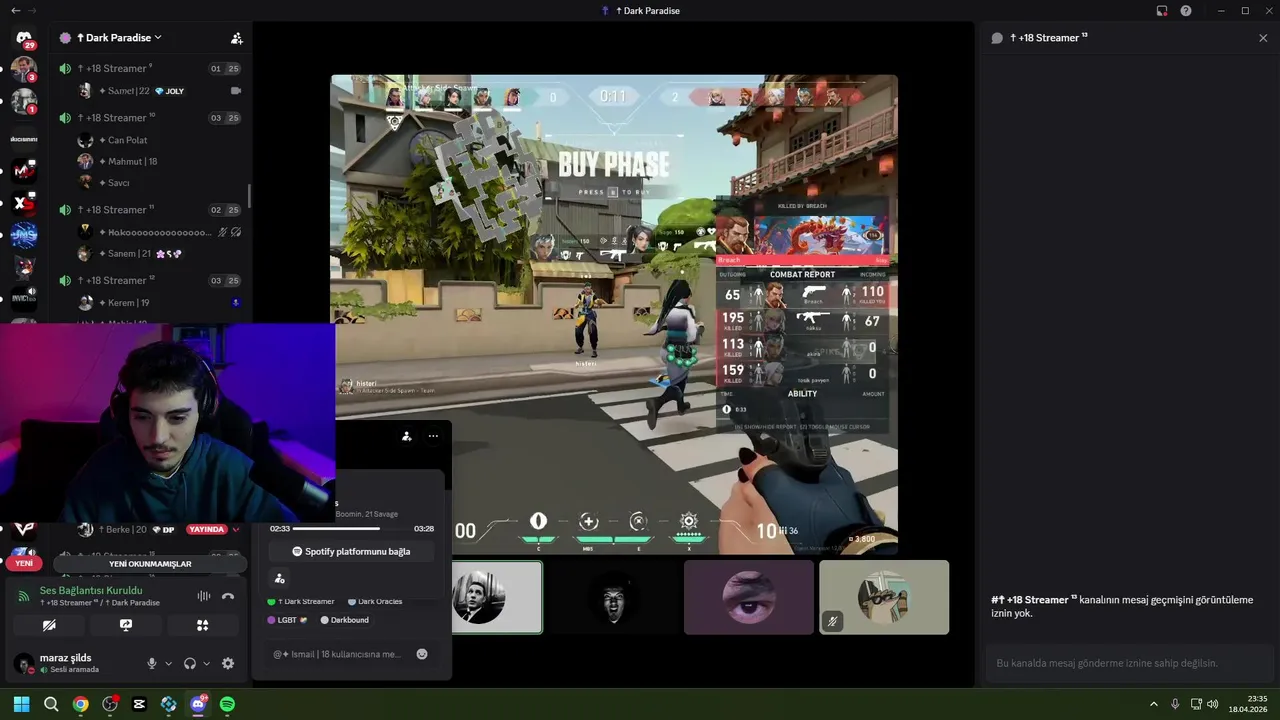Jump to YENİ OKUNMAMIŞLAR unread banner
This screenshot has width=1280, height=720.
click(x=150, y=564)
